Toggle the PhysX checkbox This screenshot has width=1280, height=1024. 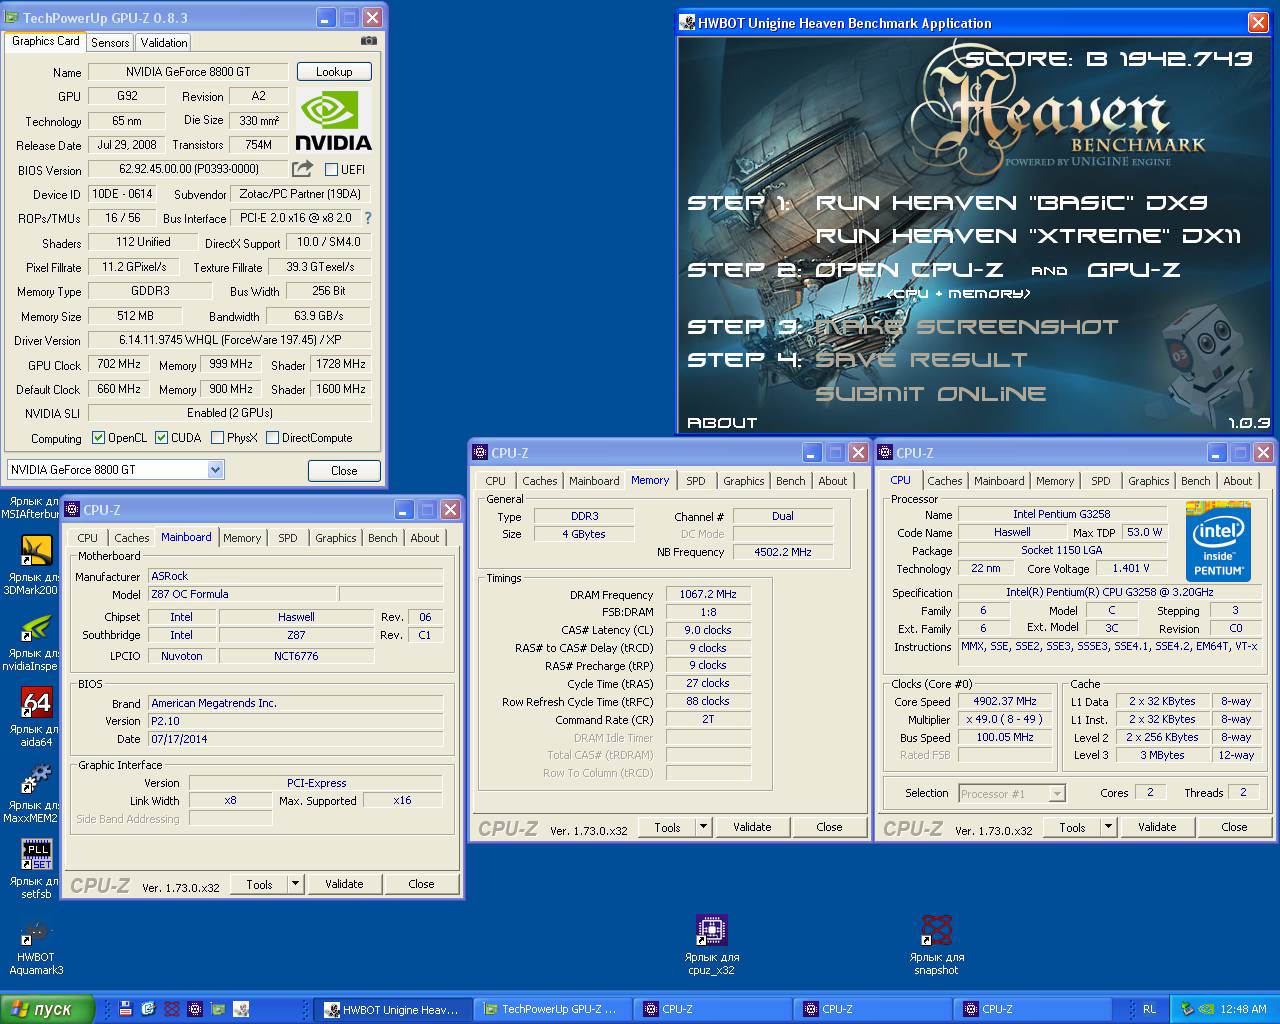[217, 437]
